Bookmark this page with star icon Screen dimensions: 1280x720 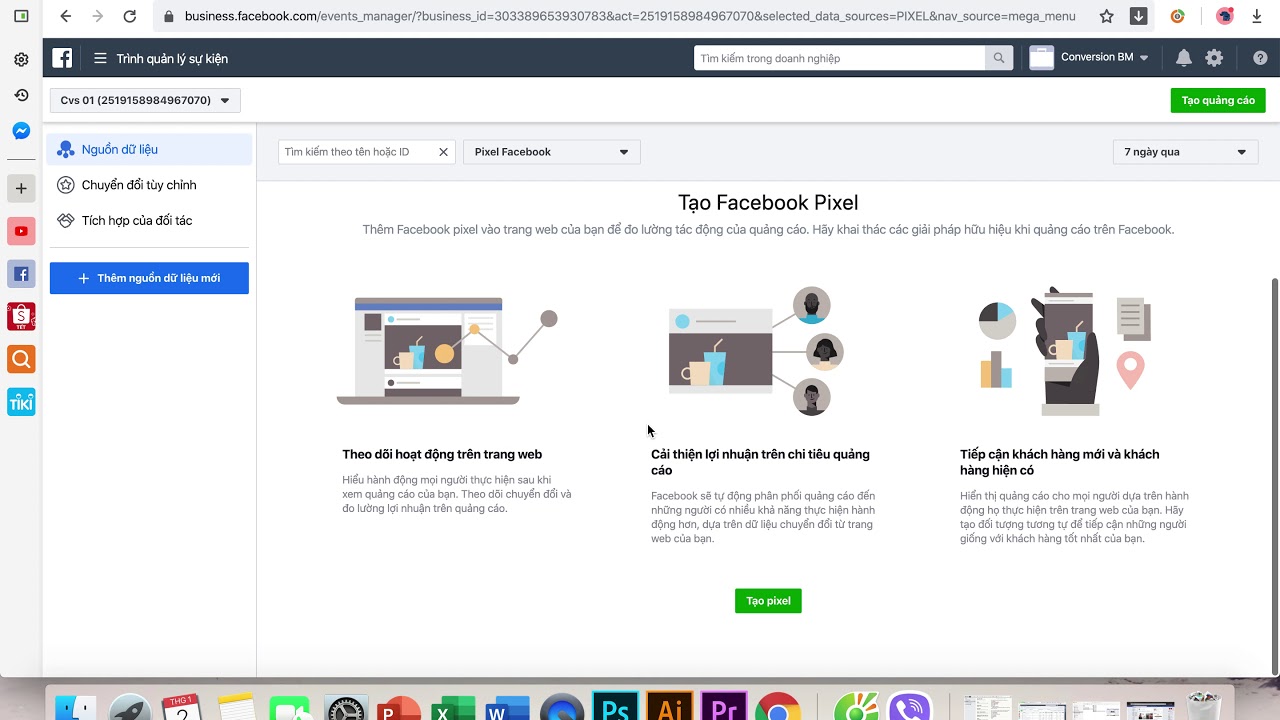point(1106,16)
